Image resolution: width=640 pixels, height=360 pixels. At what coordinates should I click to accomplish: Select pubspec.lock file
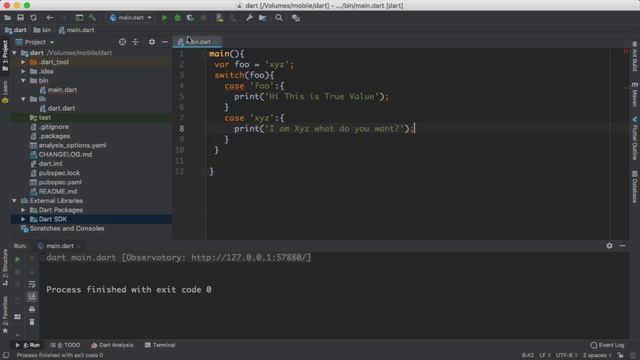55,173
